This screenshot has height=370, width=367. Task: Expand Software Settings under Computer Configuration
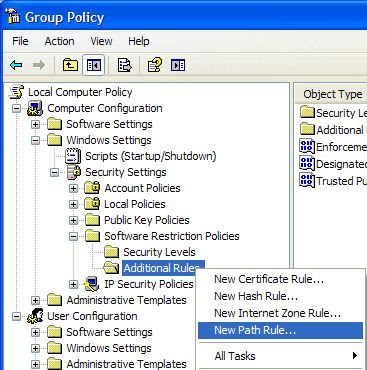[35, 124]
